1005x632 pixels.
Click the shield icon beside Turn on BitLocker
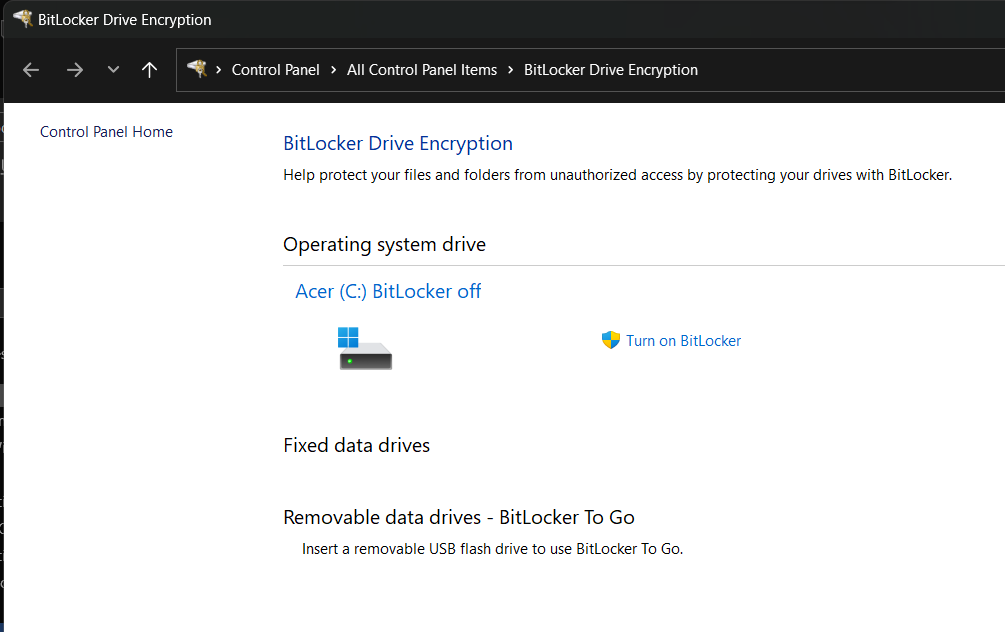[611, 340]
